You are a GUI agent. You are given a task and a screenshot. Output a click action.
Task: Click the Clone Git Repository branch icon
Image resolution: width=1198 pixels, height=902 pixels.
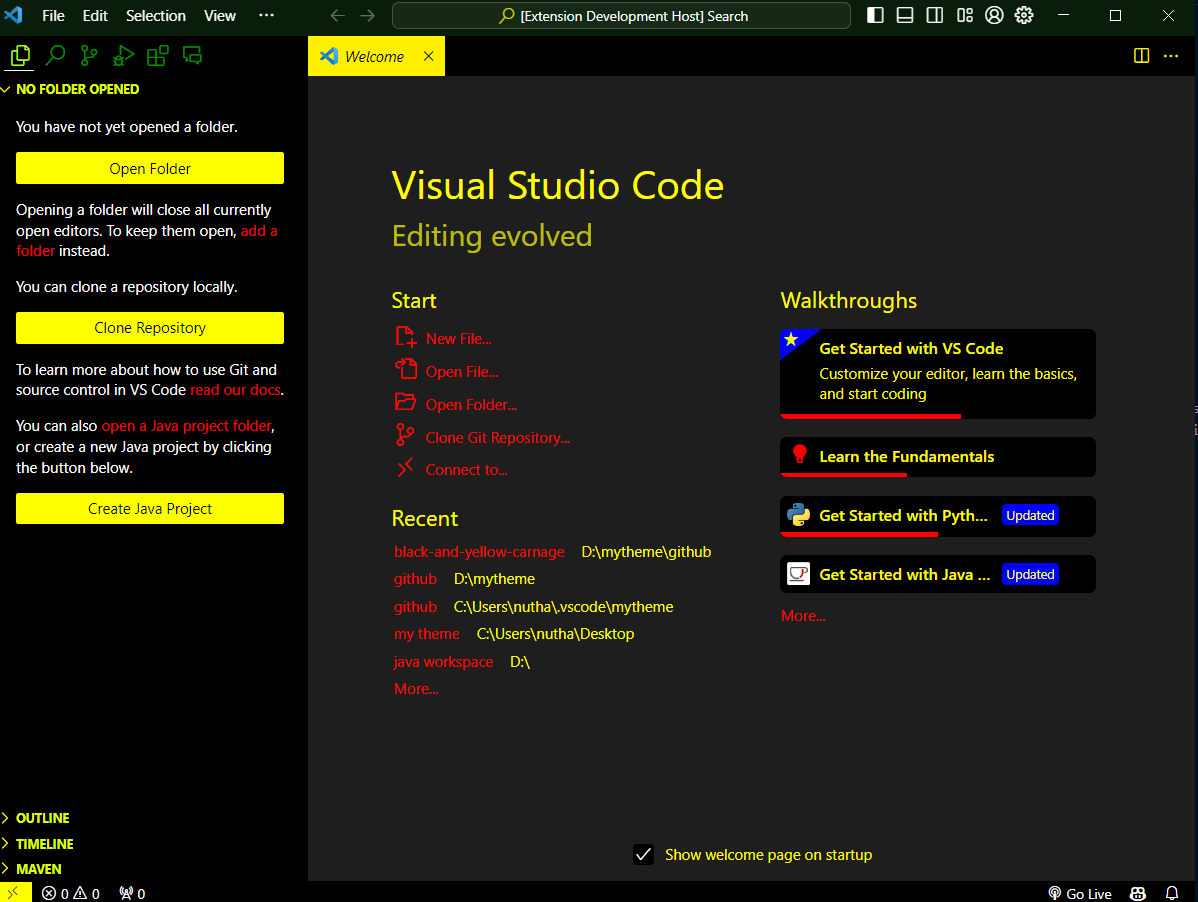(405, 435)
